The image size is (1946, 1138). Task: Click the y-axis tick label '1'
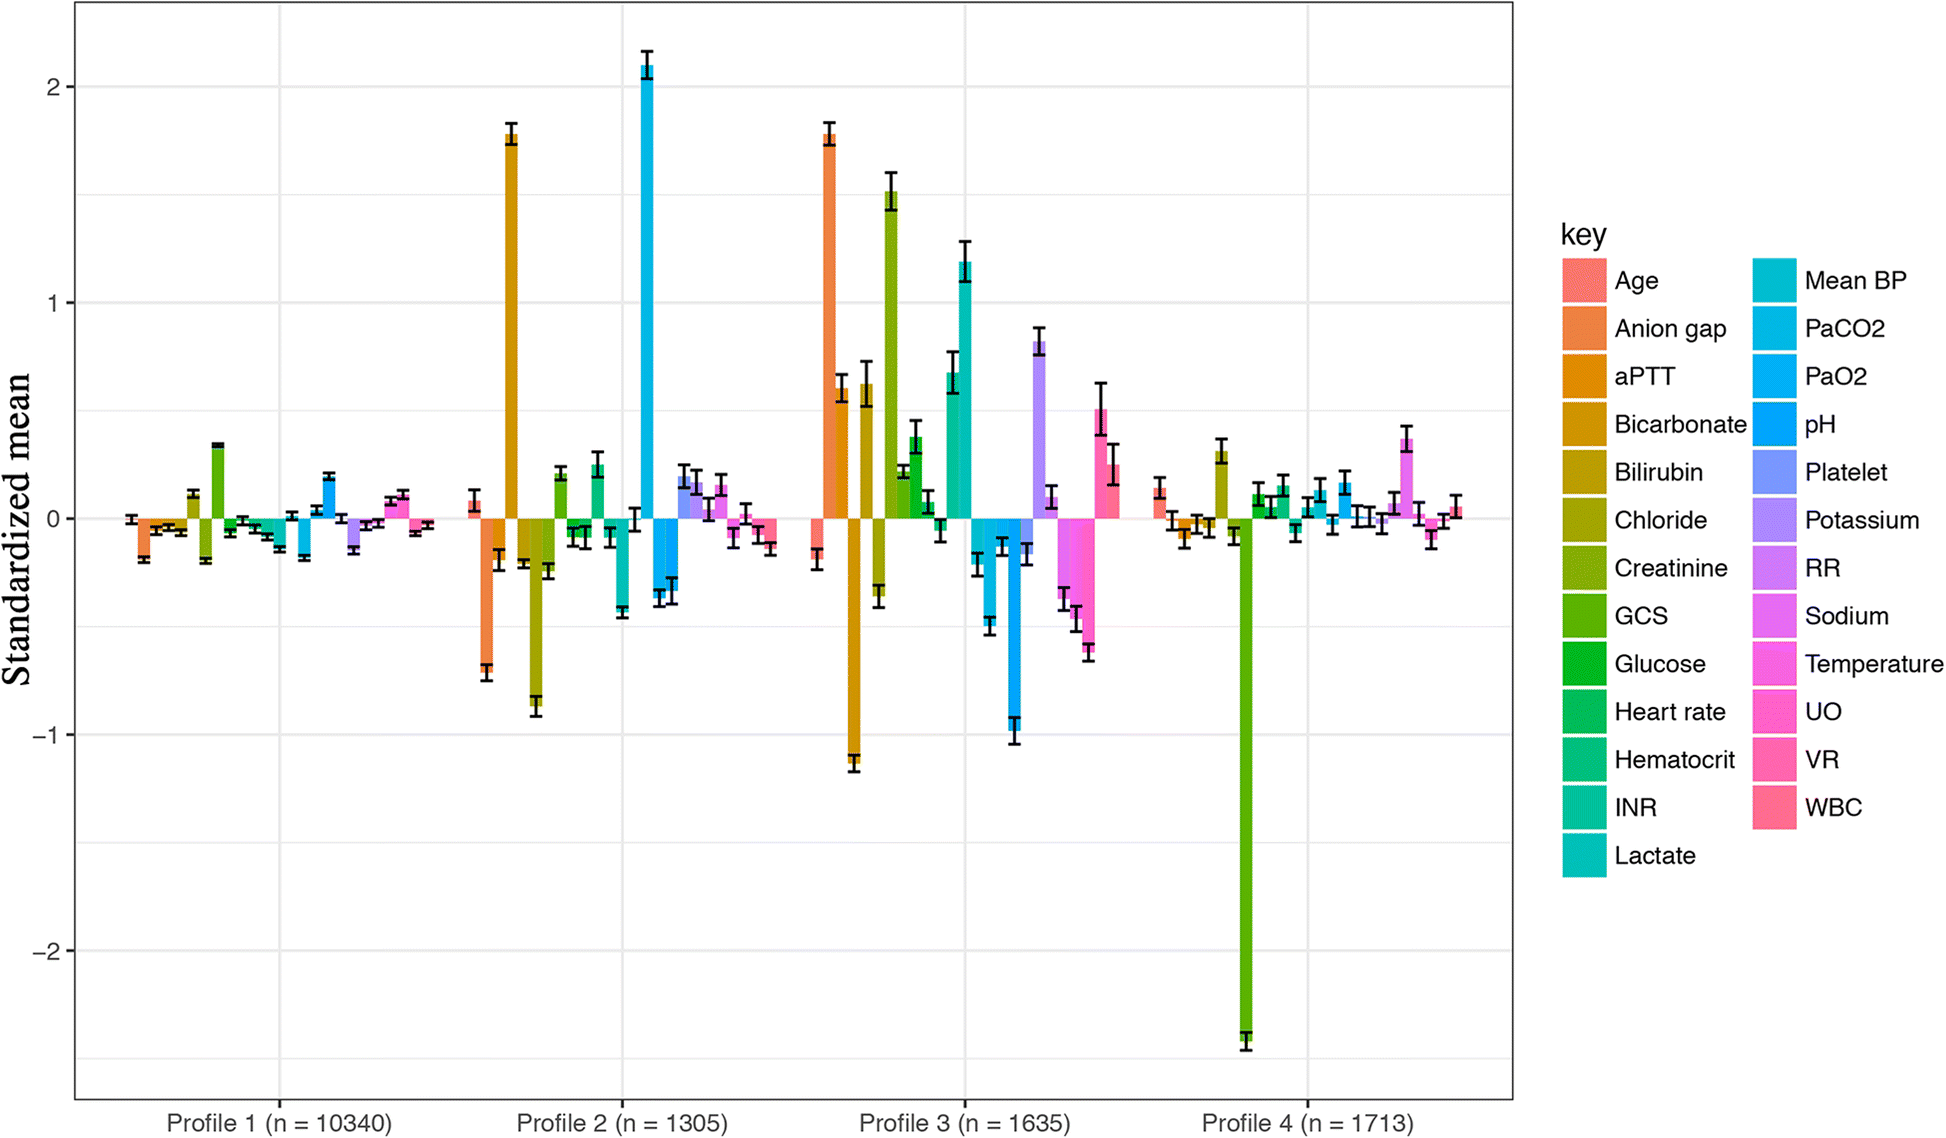(x=54, y=303)
